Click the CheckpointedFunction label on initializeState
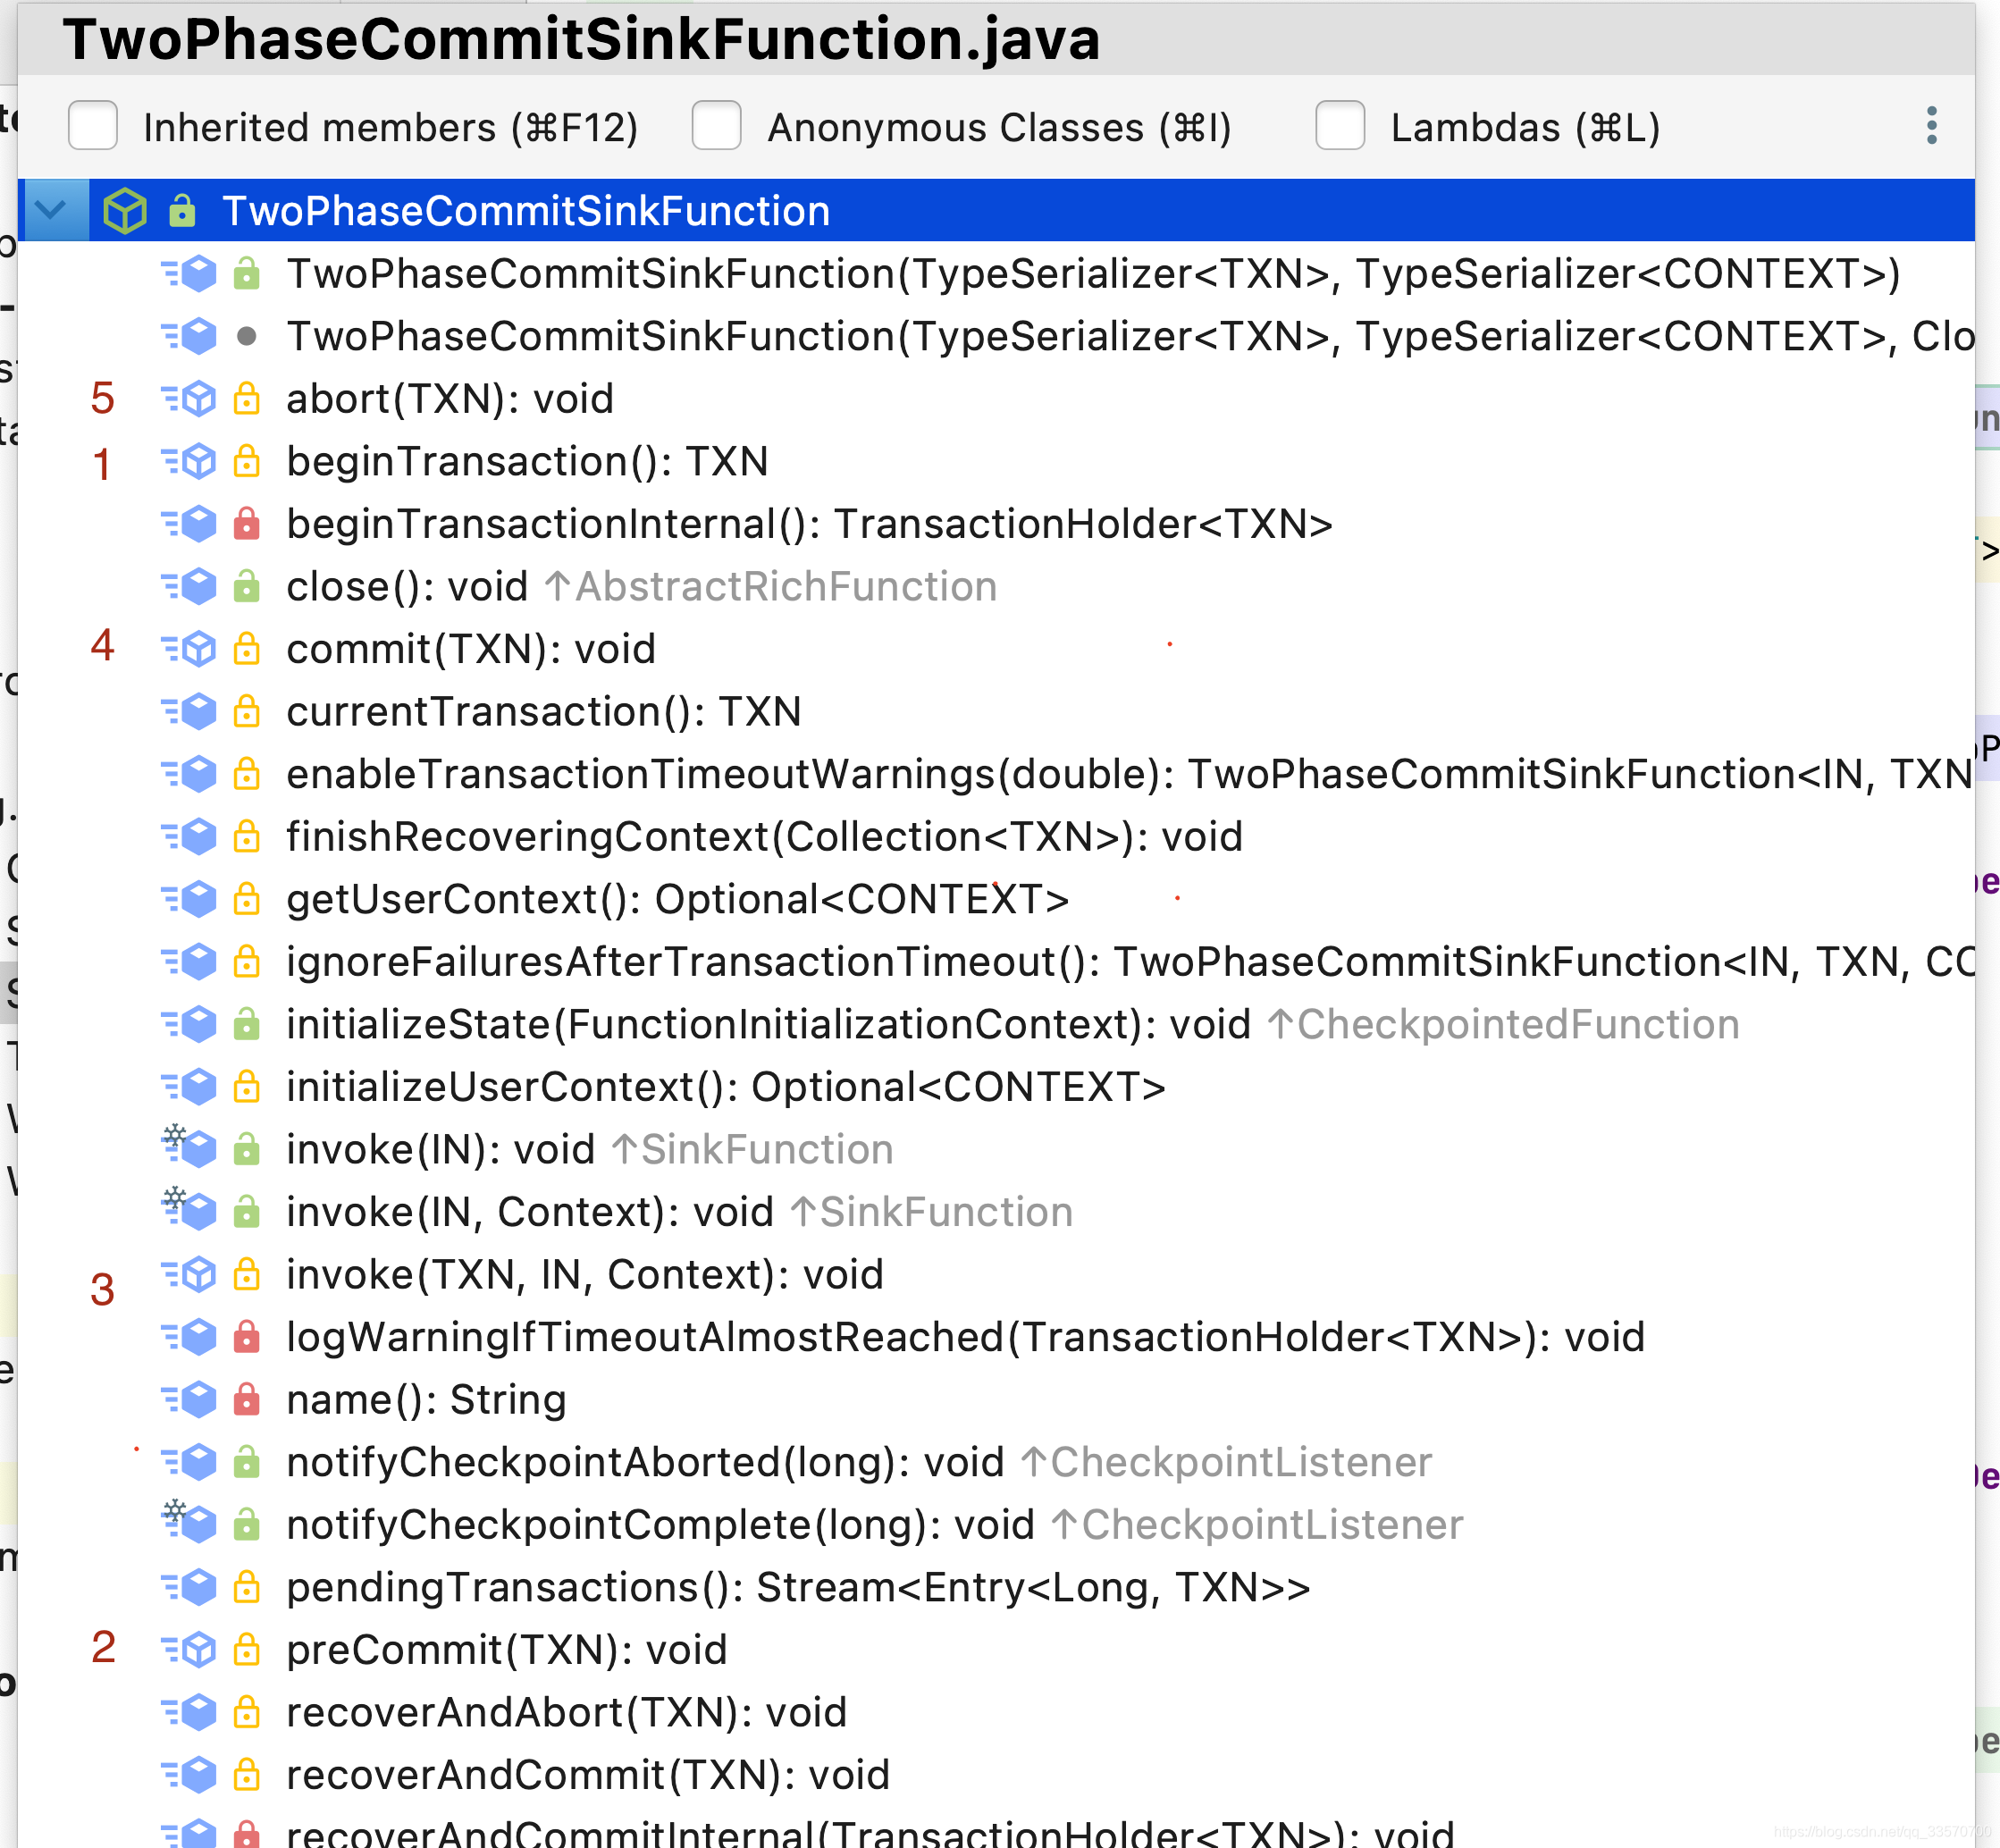 click(x=1503, y=1025)
